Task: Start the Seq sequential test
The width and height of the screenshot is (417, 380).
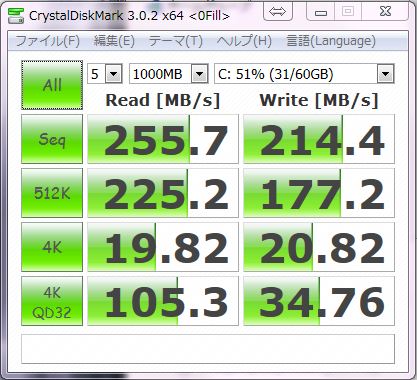Action: 52,139
